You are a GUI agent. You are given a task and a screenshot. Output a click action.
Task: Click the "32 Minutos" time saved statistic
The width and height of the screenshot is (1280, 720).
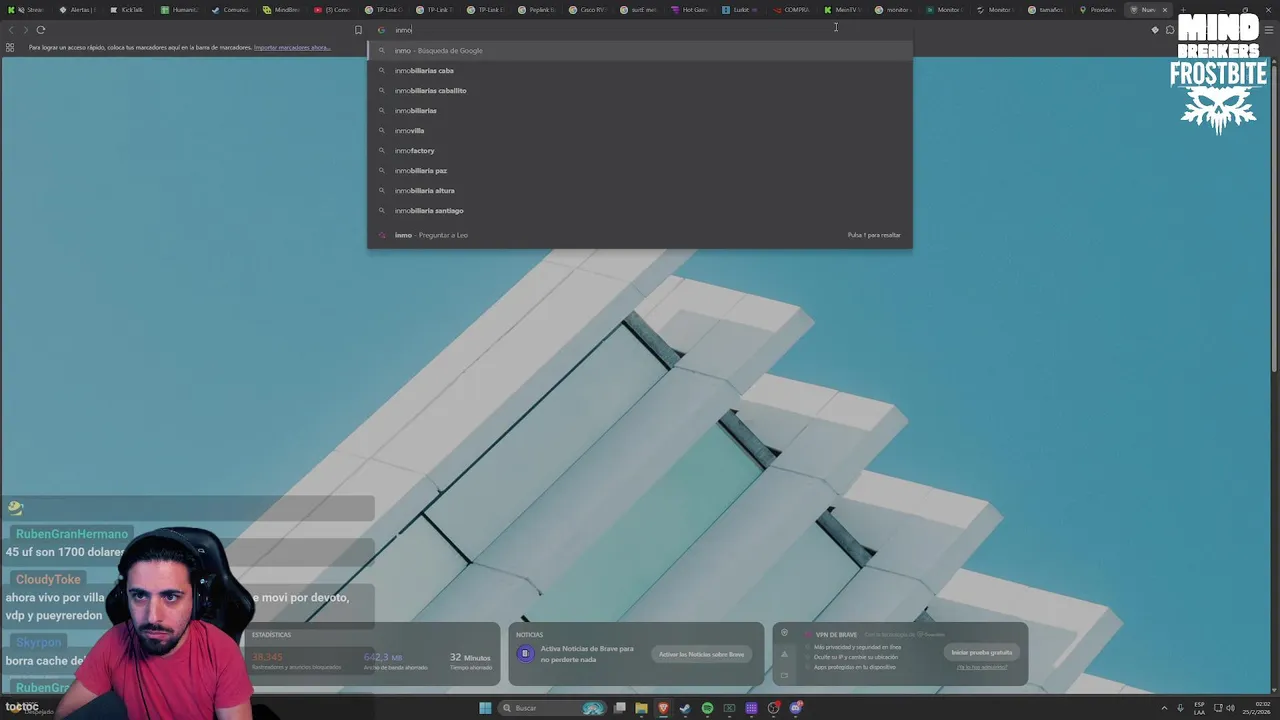[x=470, y=660]
